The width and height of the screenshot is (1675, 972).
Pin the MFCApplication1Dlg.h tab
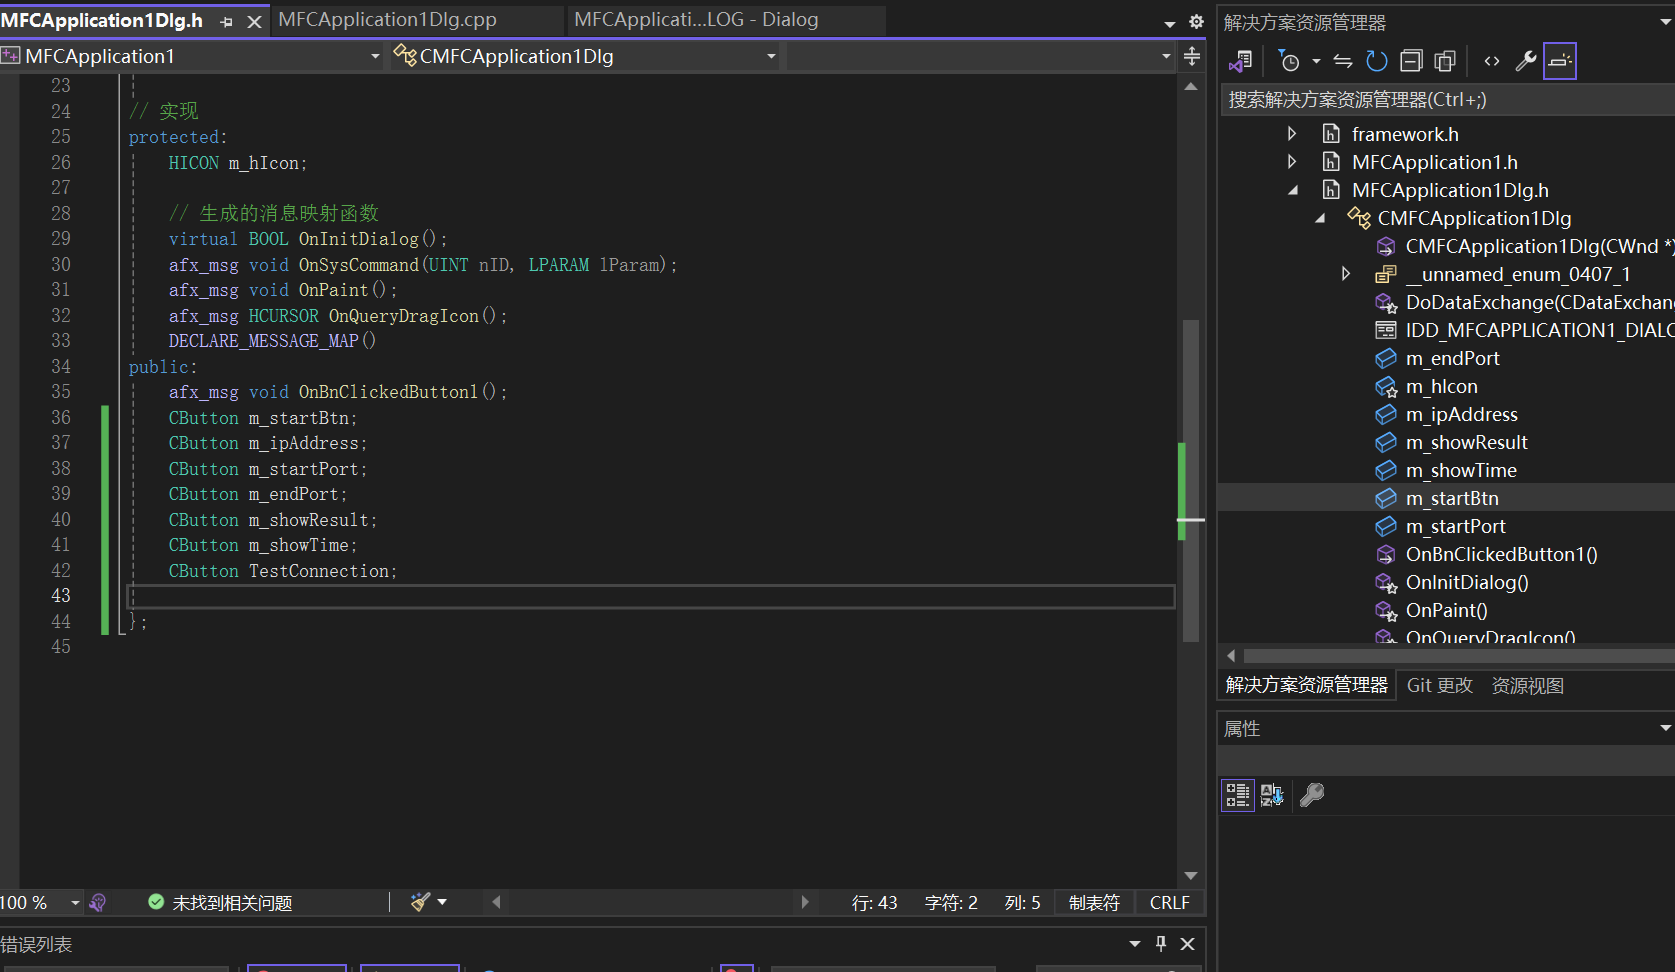point(226,21)
